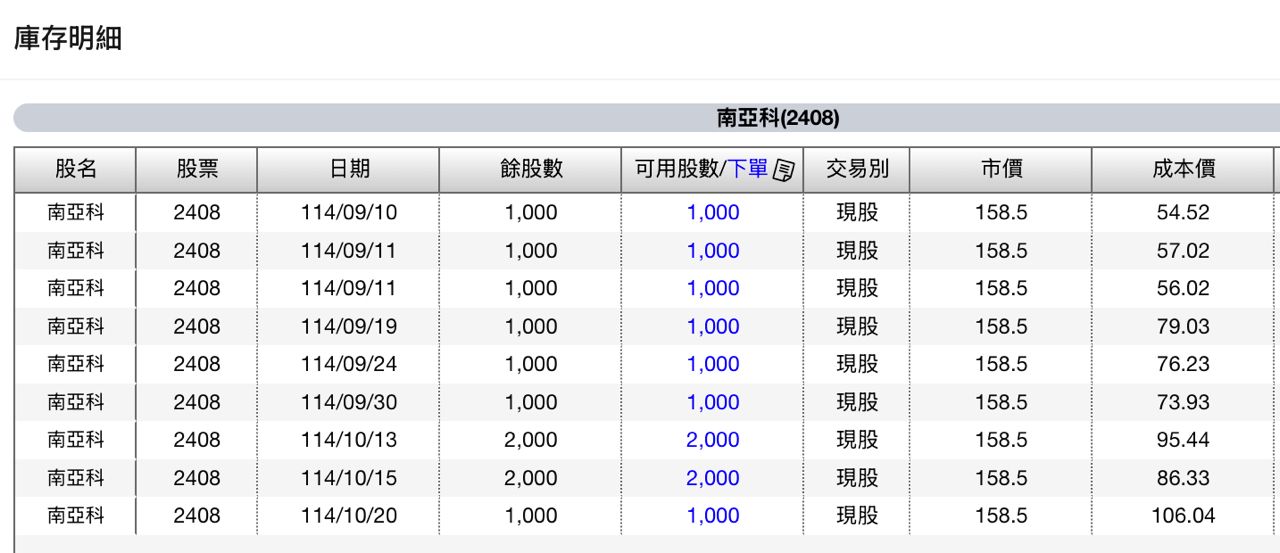Image resolution: width=1280 pixels, height=553 pixels.
Task: Click the 庫存明細 page title
Action: click(x=68, y=39)
